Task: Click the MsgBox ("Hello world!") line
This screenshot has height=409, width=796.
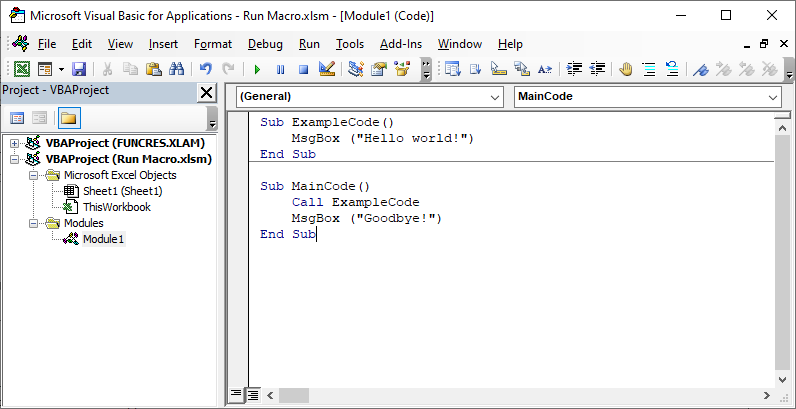Action: (383, 138)
